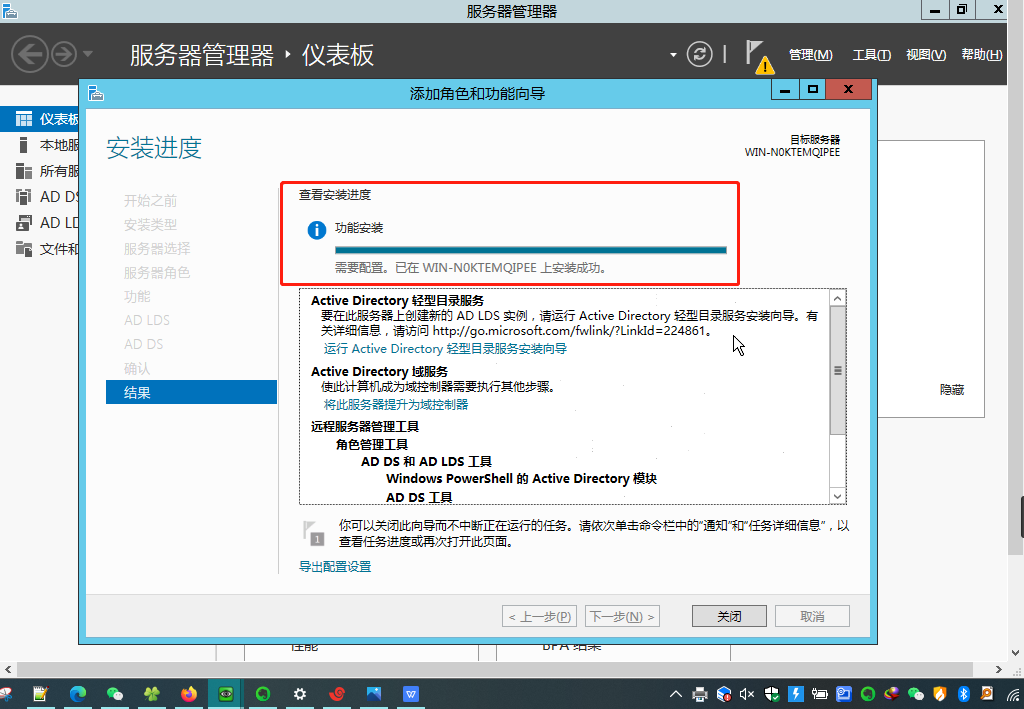
Task: Open Notepad++ from the taskbar
Action: pyautogui.click(x=40, y=693)
